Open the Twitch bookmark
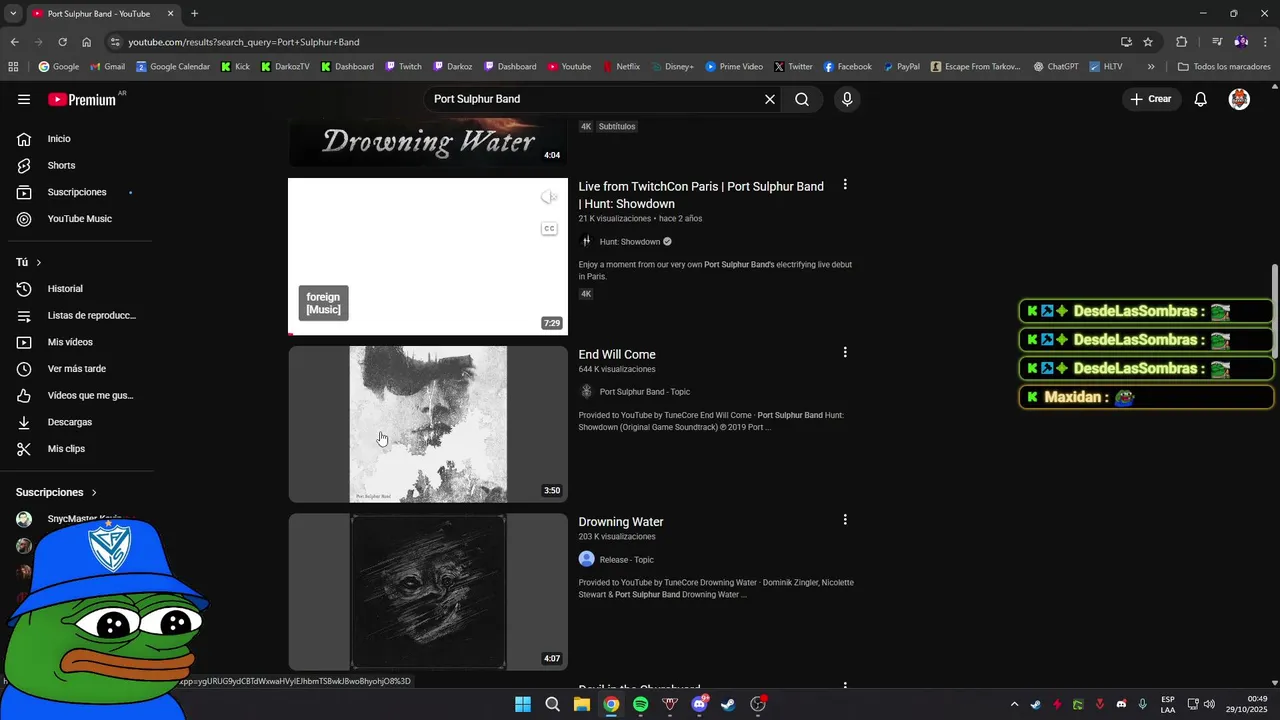This screenshot has width=1280, height=720. coord(403,67)
